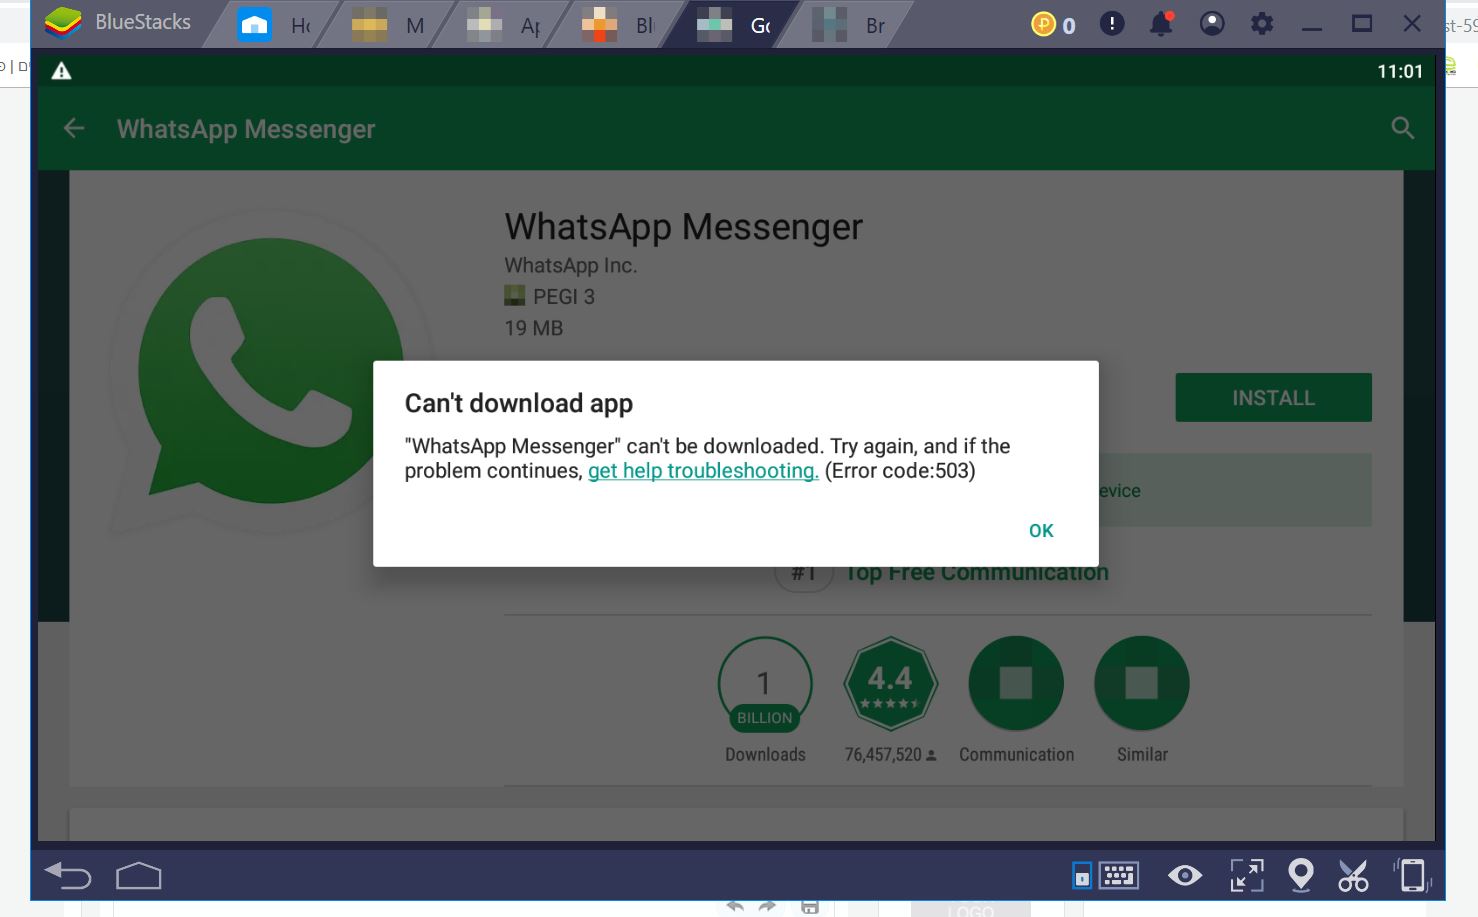1478x917 pixels.
Task: Click the Top Free Communication ranking link
Action: click(x=976, y=573)
